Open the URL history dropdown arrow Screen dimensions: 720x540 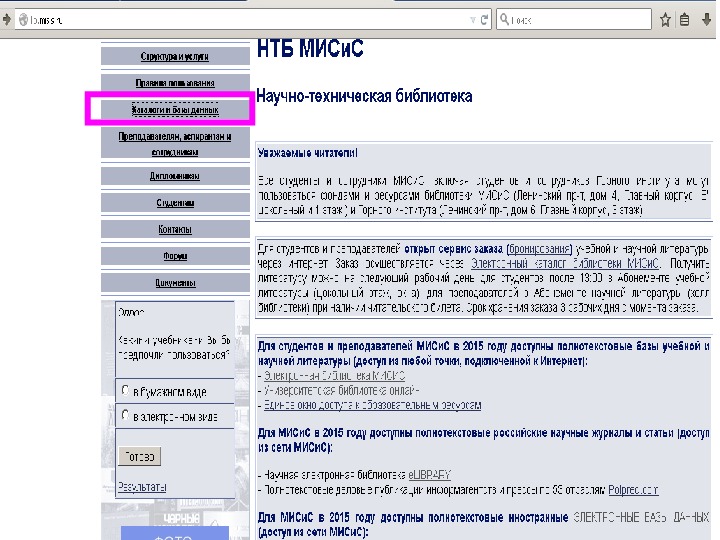[x=472, y=20]
